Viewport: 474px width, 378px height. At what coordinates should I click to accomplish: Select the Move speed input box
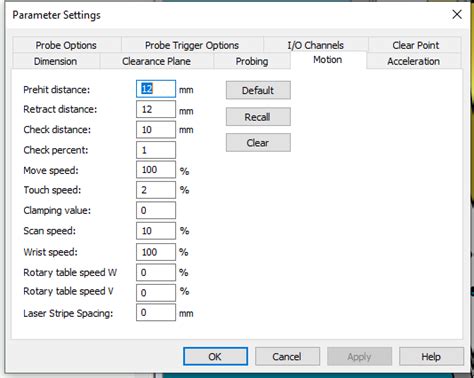click(x=156, y=170)
